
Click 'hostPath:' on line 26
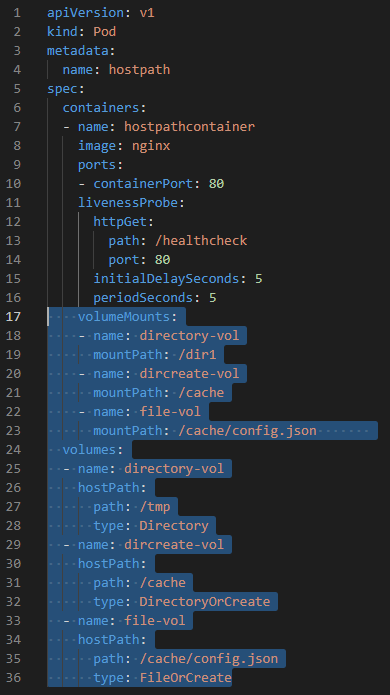tap(112, 488)
